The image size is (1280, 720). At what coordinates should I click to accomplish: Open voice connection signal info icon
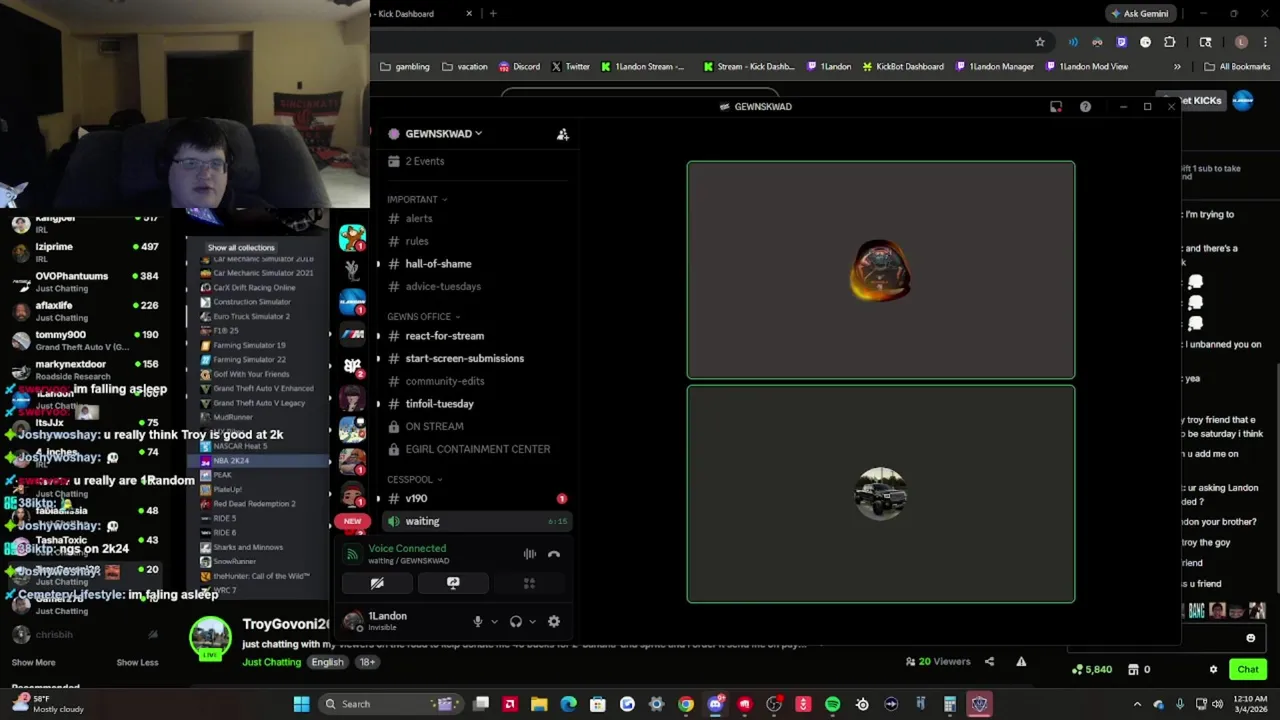352,554
